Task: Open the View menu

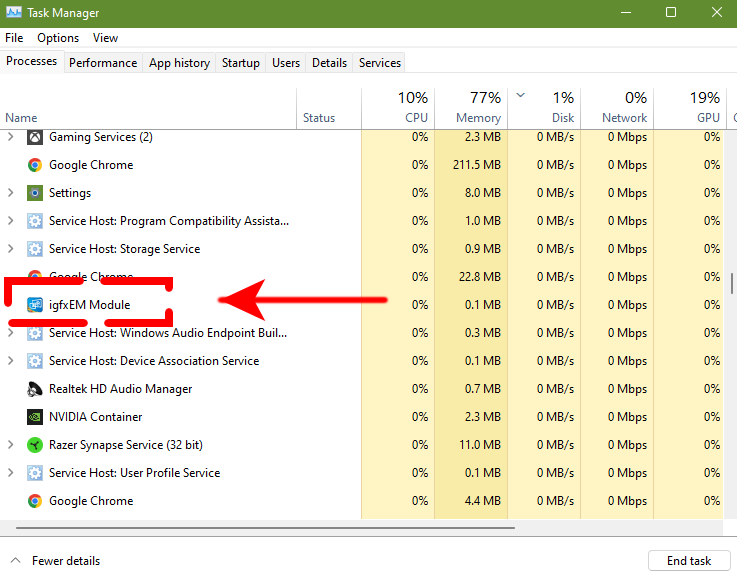Action: click(105, 38)
